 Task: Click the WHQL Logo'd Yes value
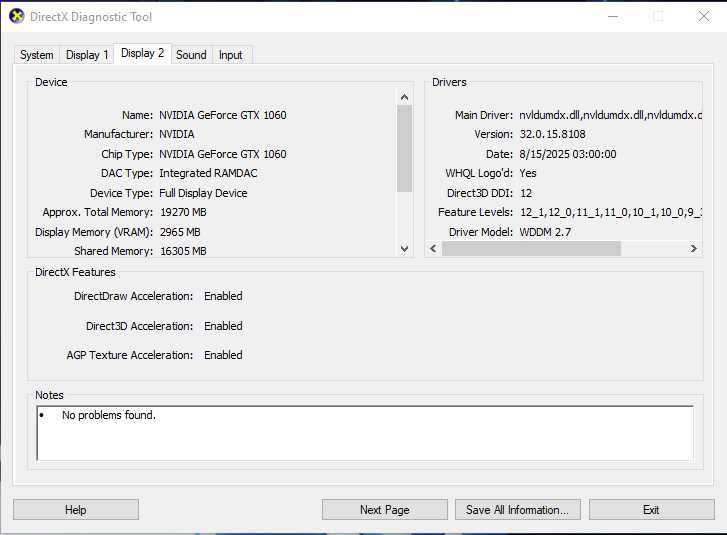pyautogui.click(x=528, y=173)
